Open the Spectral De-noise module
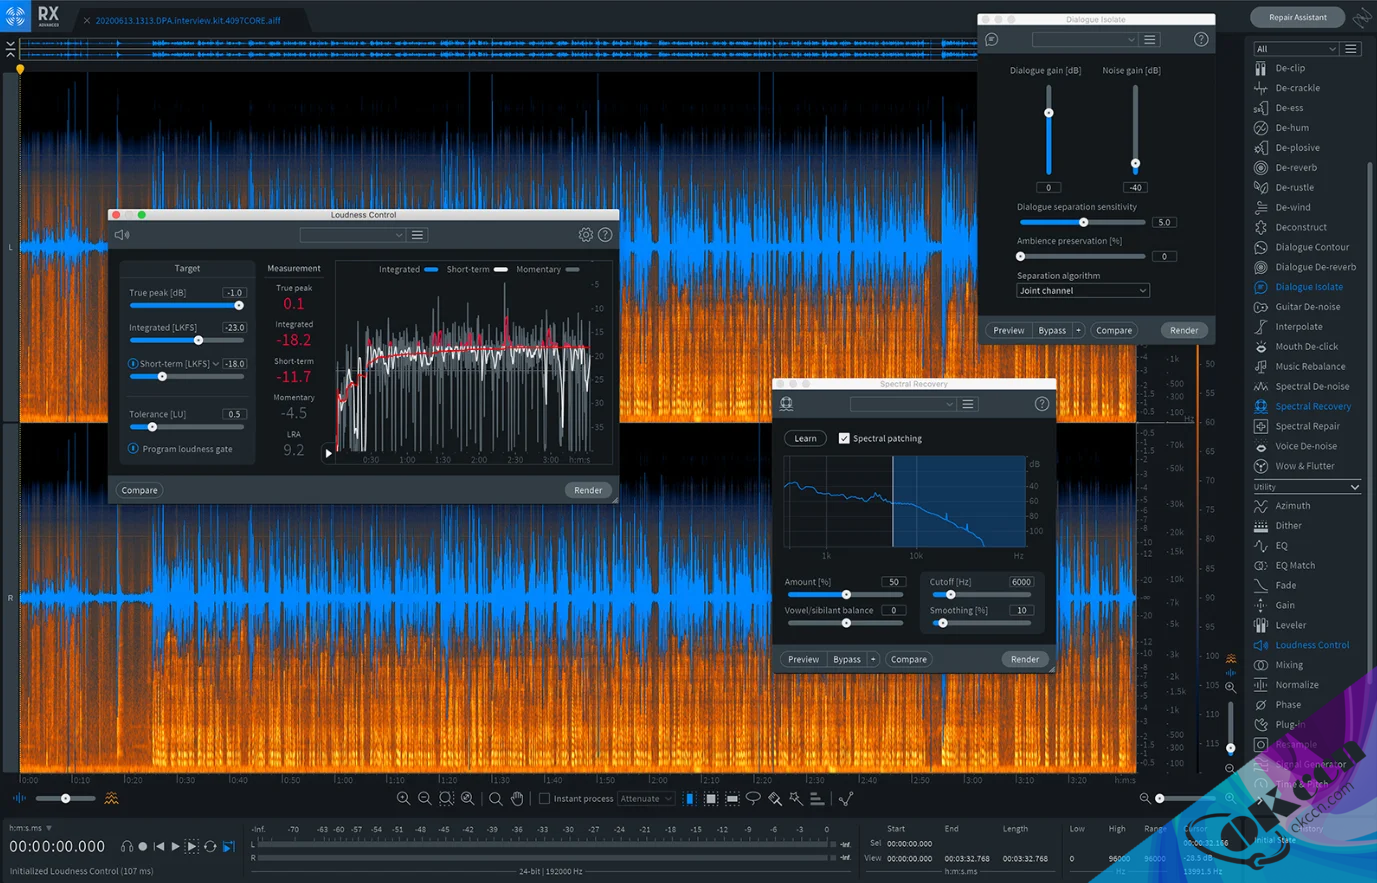 (1312, 387)
